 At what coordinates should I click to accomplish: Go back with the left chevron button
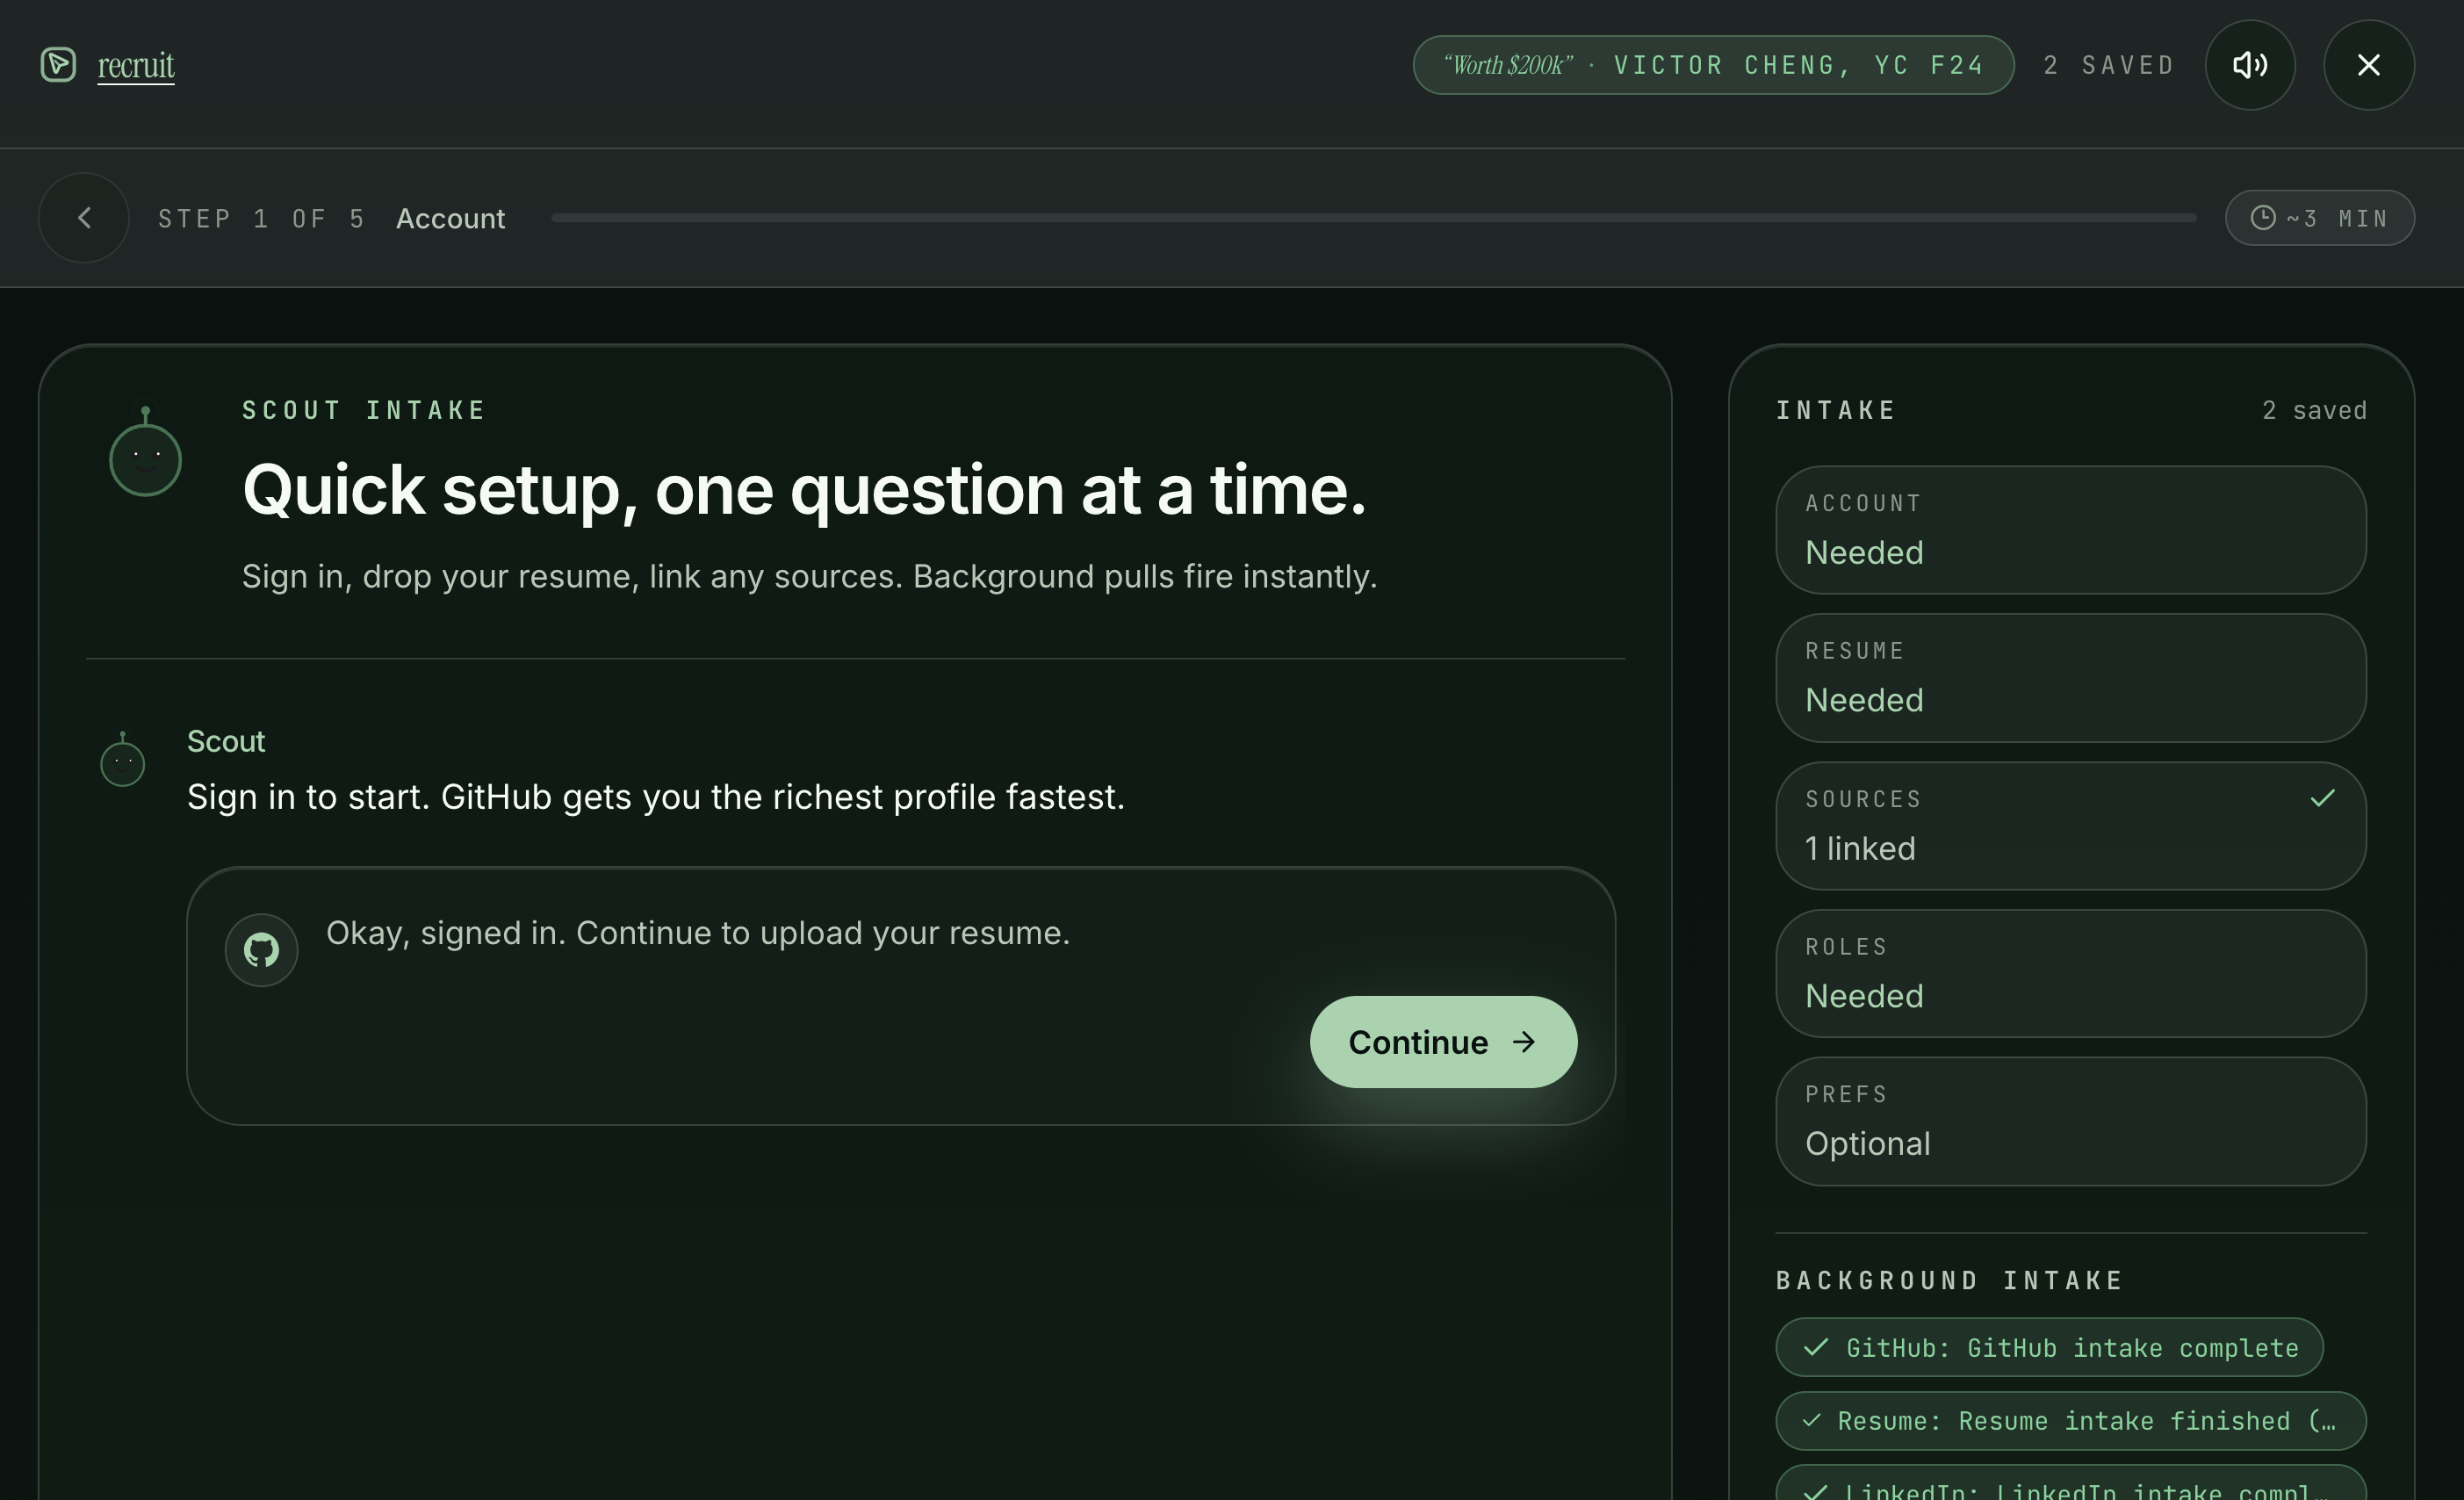(x=84, y=218)
